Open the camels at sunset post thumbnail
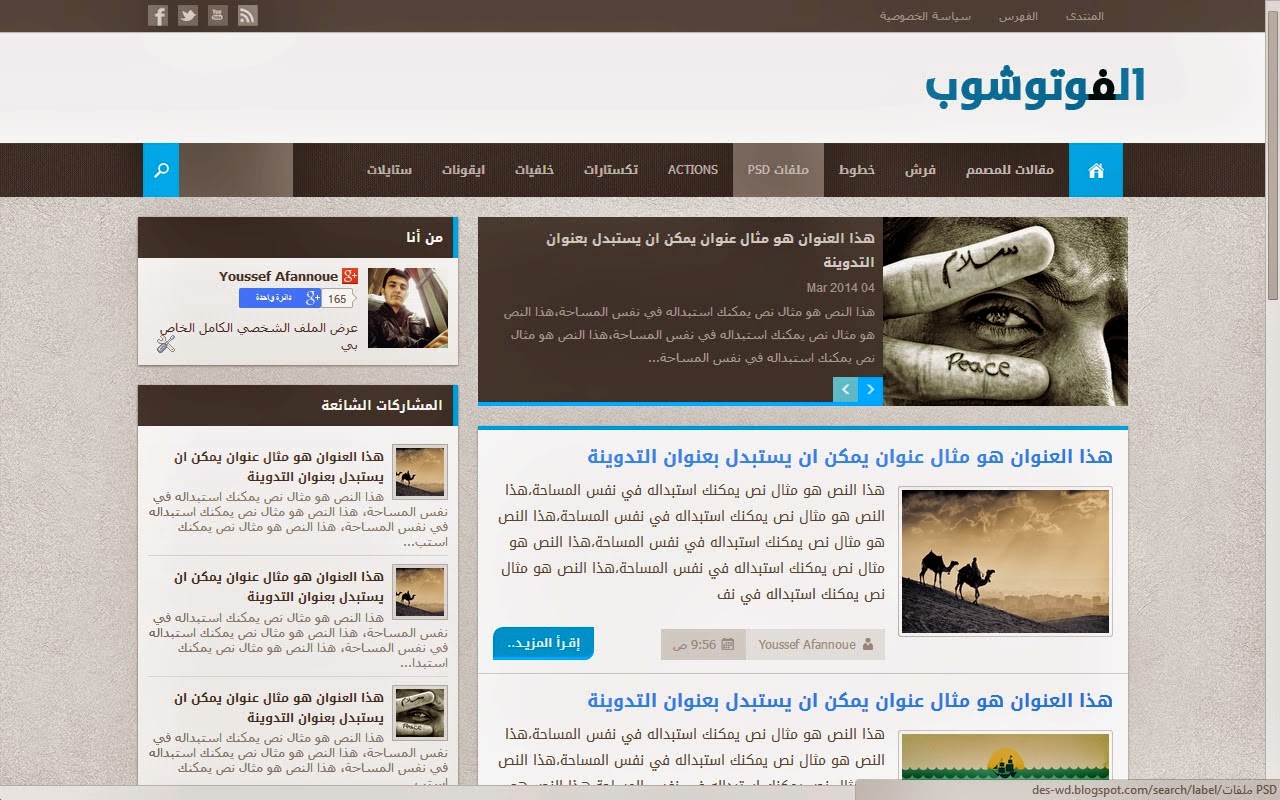The height and width of the screenshot is (800, 1280). (x=1006, y=561)
